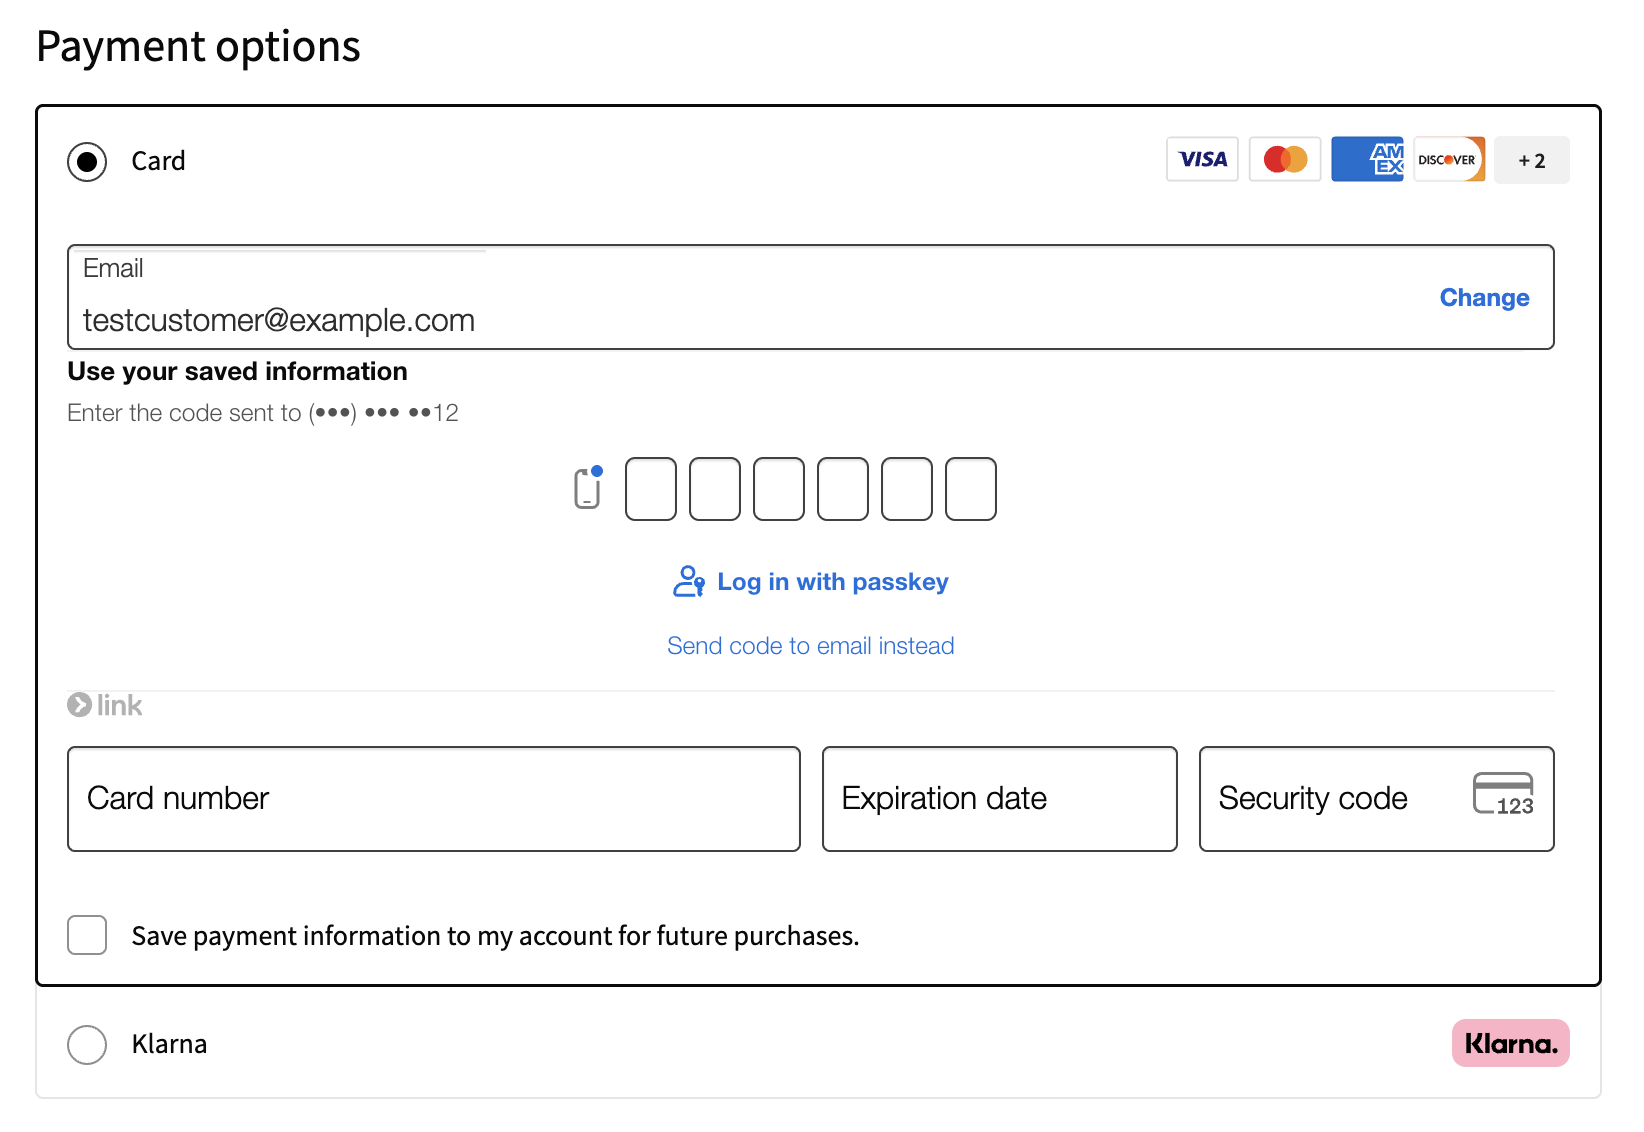
Task: Click the CVC card icon in Security code
Action: click(x=1503, y=795)
